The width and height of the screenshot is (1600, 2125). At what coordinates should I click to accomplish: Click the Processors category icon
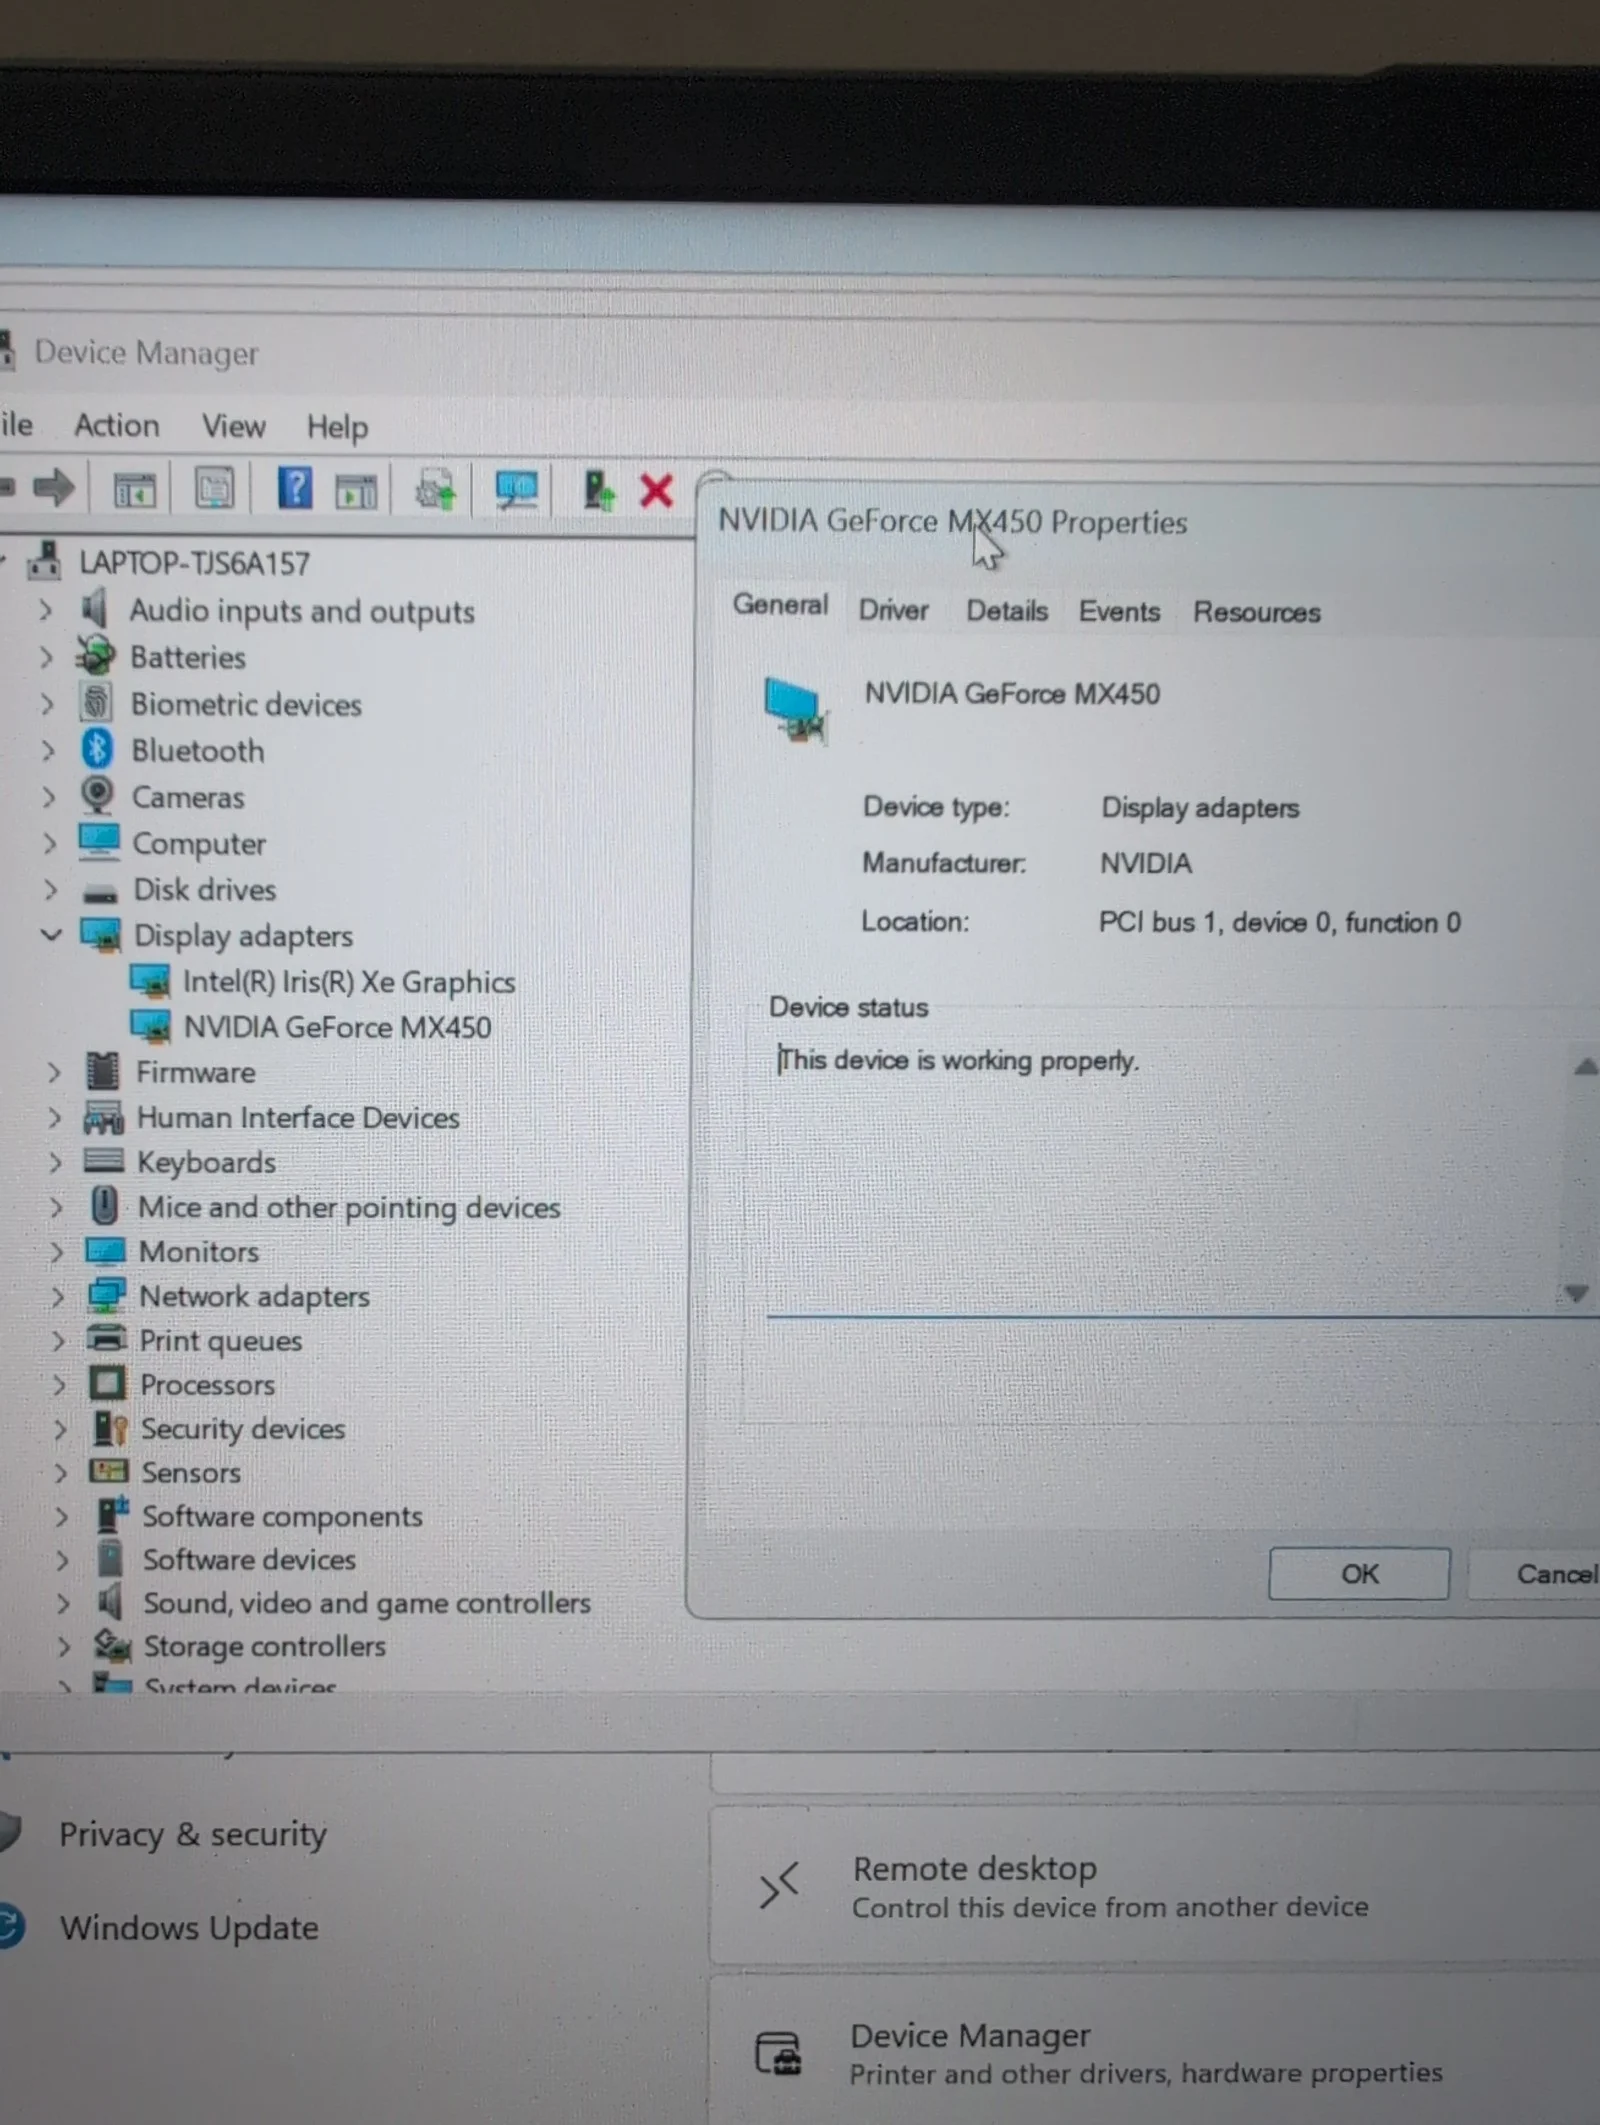[107, 1383]
